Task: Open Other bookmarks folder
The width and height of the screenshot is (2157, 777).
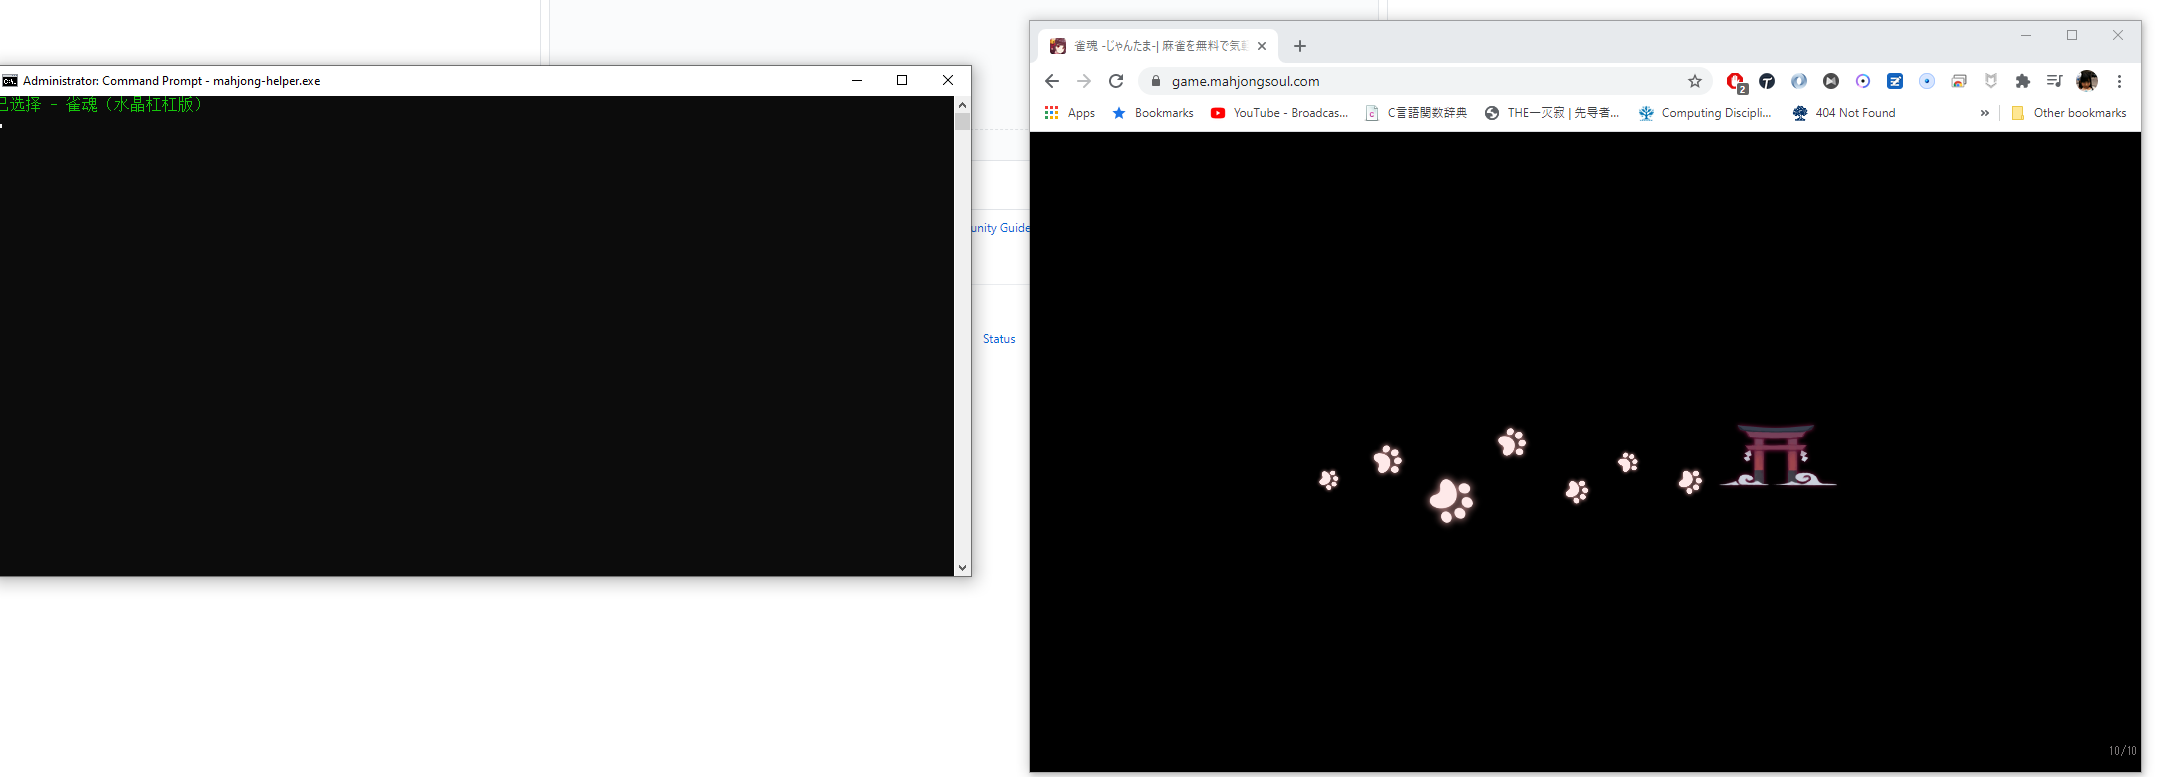Action: [x=2068, y=113]
